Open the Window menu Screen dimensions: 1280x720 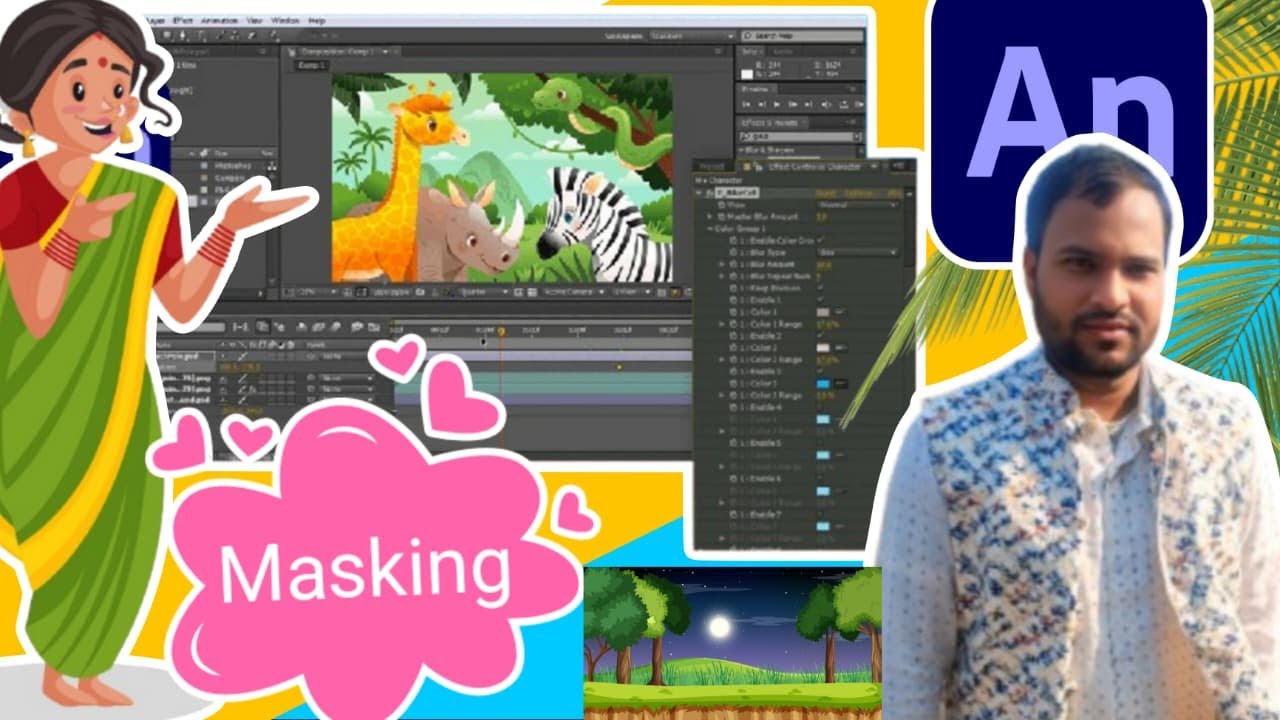(285, 20)
